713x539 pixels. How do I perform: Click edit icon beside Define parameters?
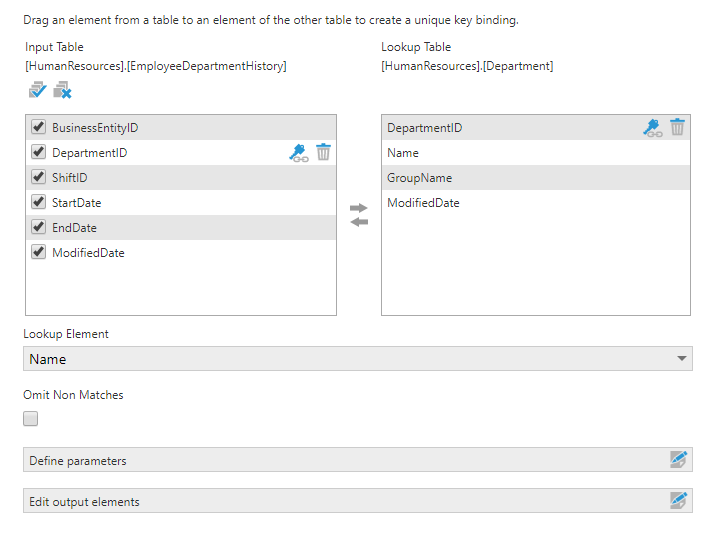679,460
